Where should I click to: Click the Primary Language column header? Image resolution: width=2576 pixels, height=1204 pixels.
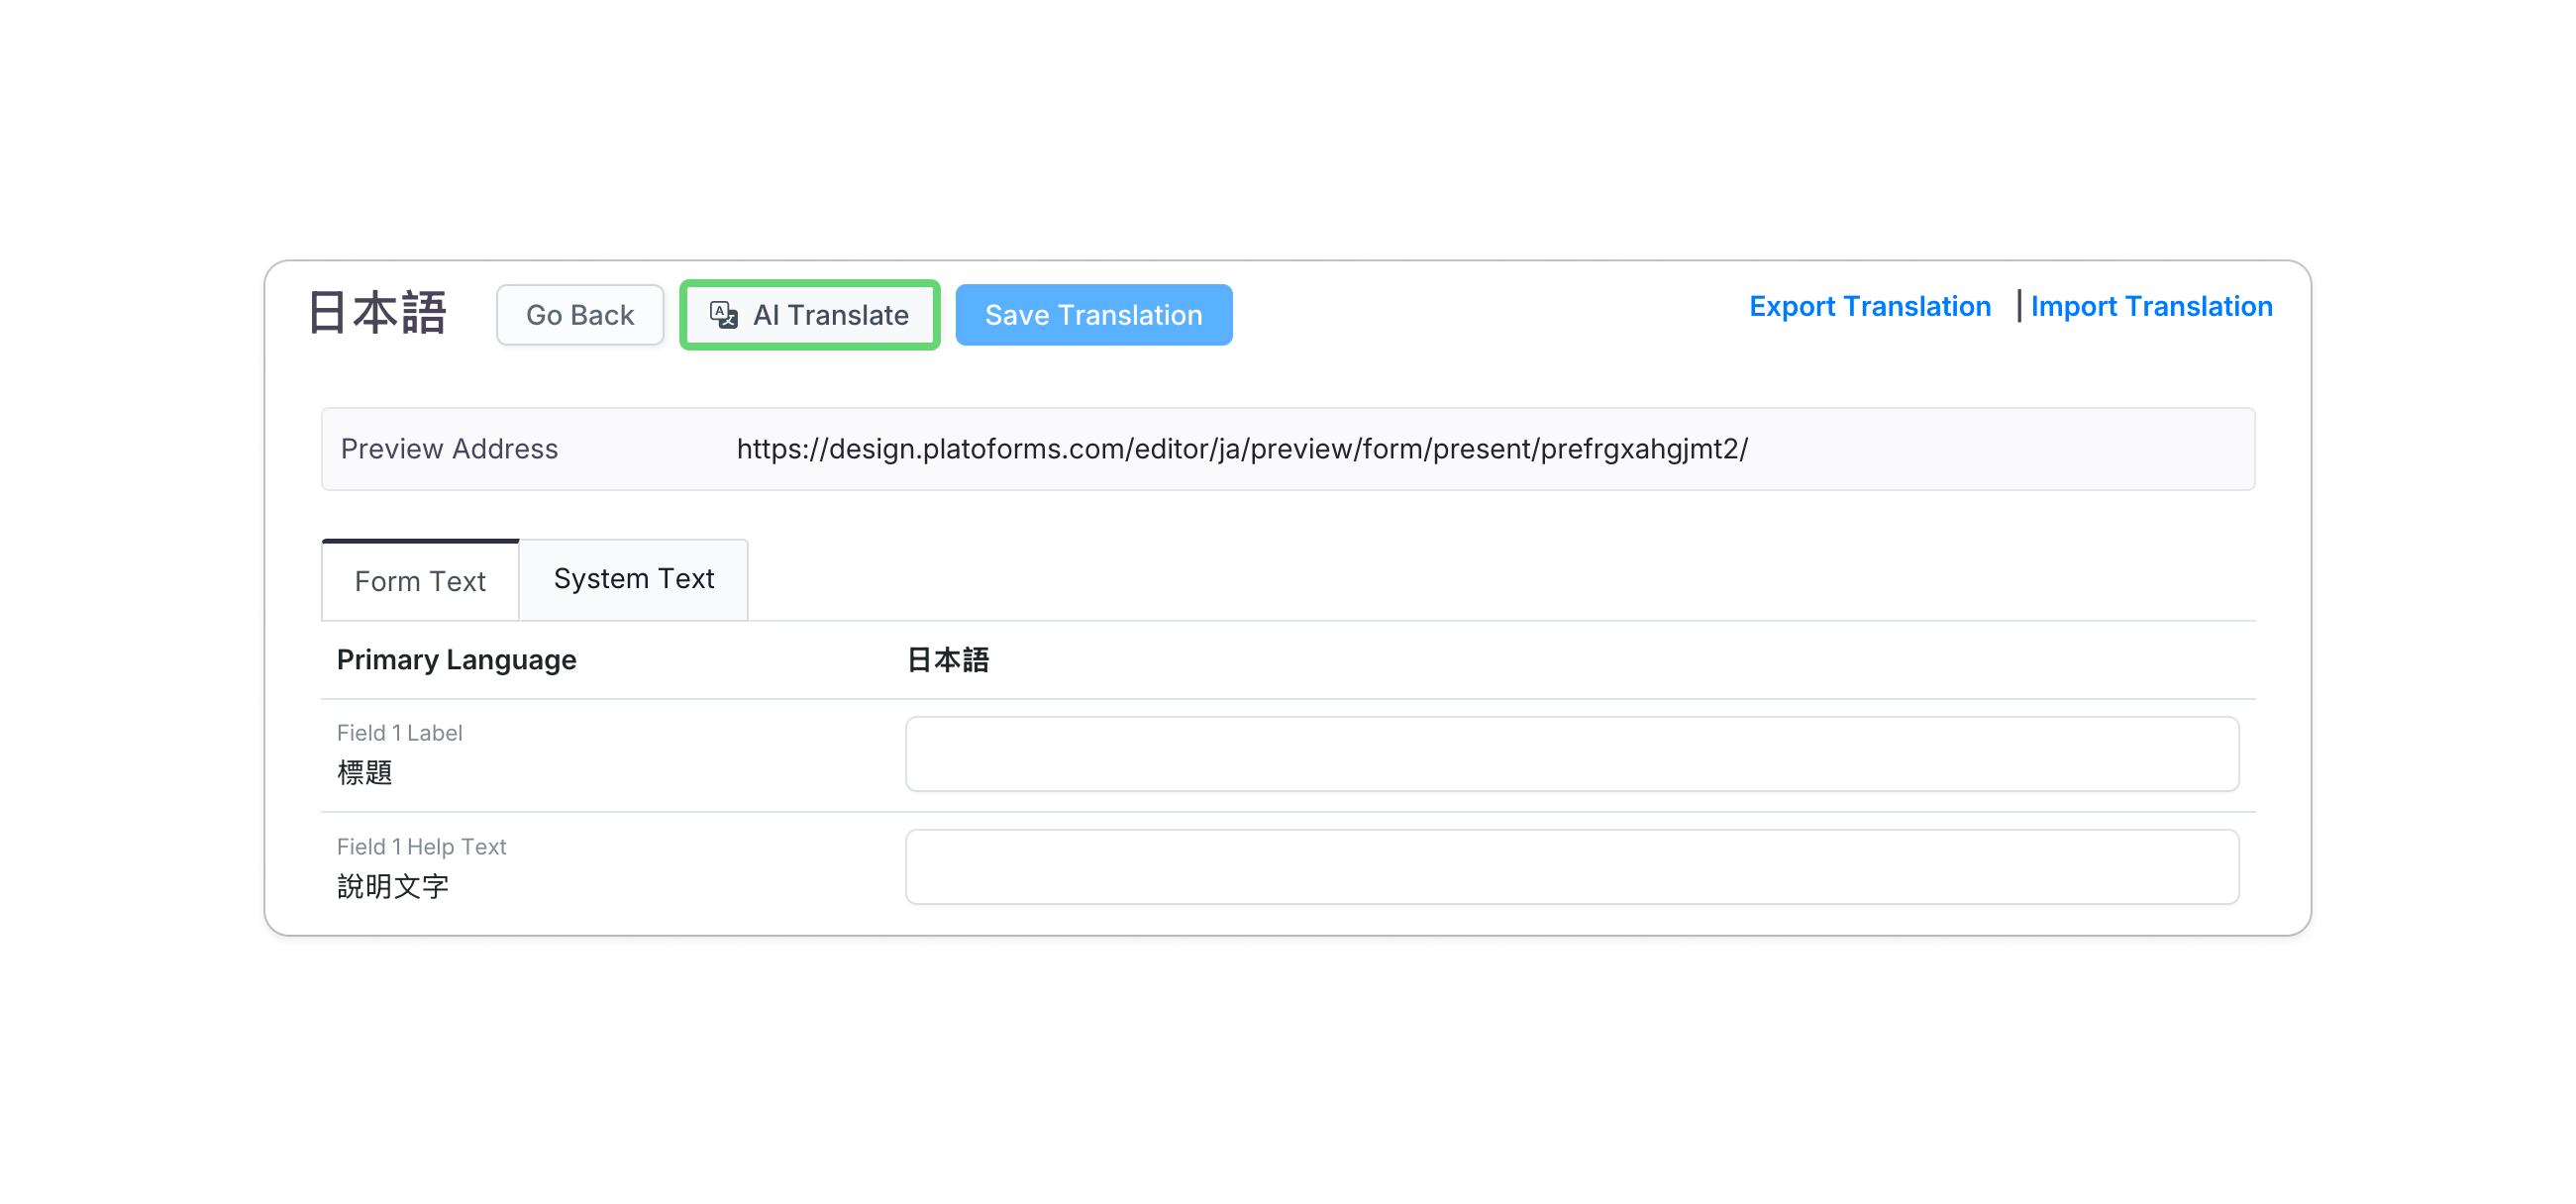tap(456, 660)
